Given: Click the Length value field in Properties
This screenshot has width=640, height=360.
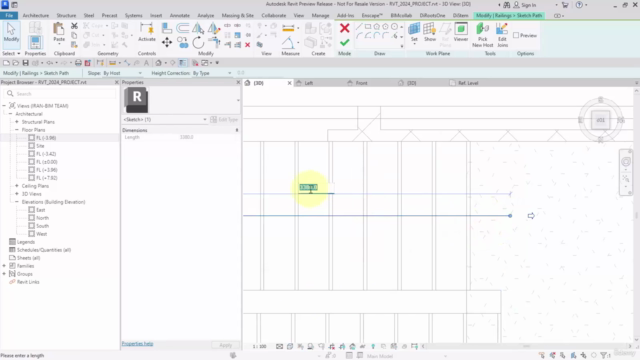Looking at the screenshot, I should [x=207, y=137].
